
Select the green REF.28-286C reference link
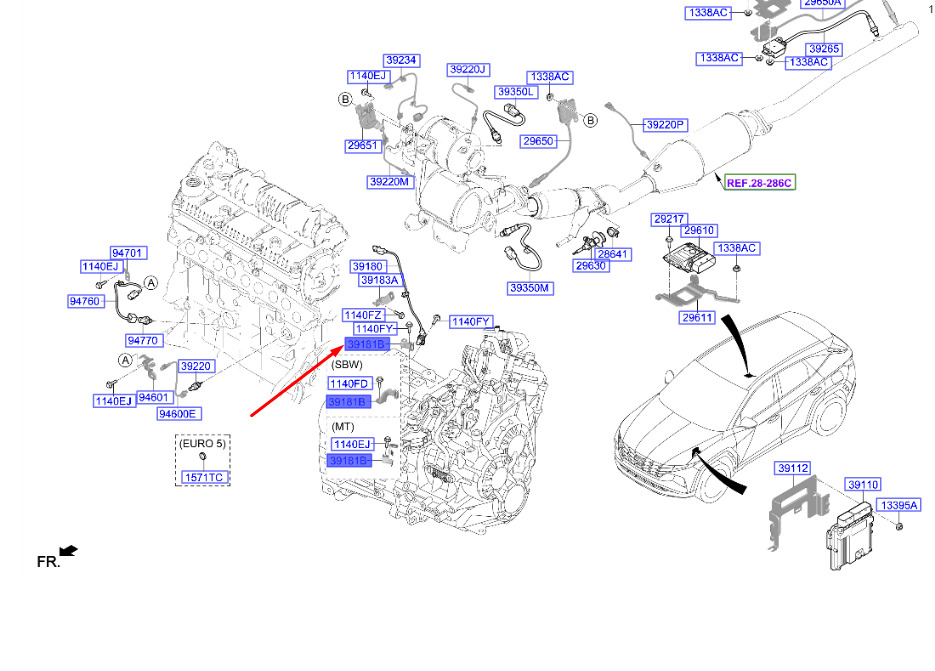coord(759,183)
